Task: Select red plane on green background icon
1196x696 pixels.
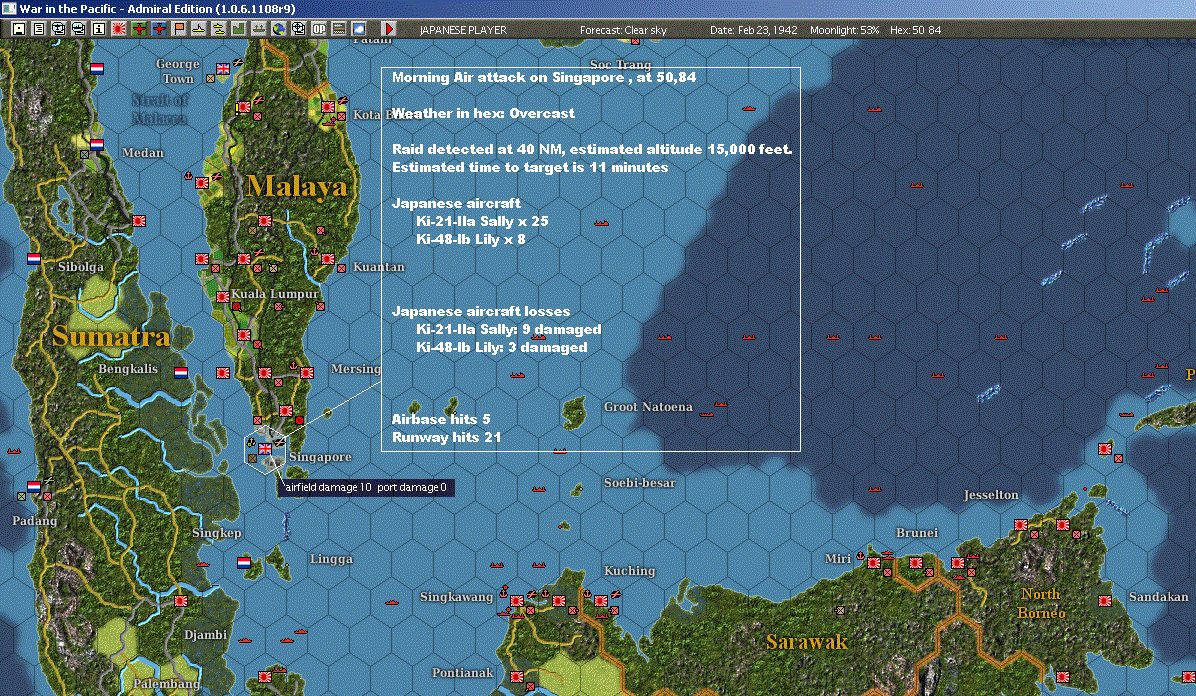Action: pos(139,29)
